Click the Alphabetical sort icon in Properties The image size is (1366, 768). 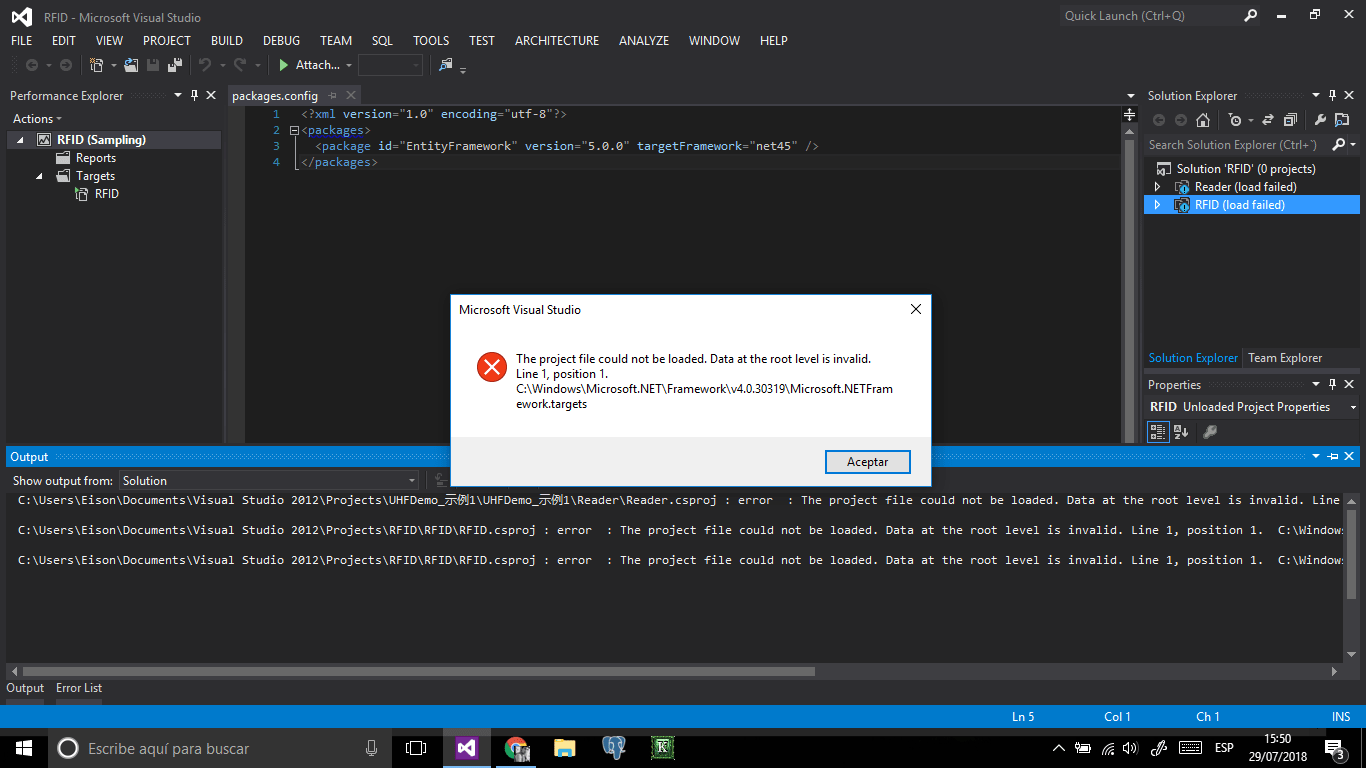[x=1181, y=431]
